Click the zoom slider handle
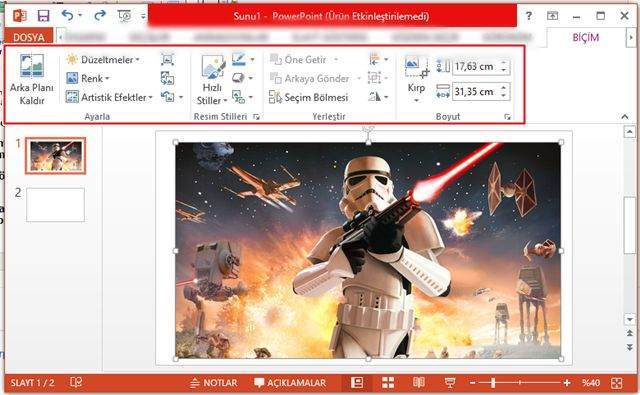The image size is (640, 395). tap(493, 383)
